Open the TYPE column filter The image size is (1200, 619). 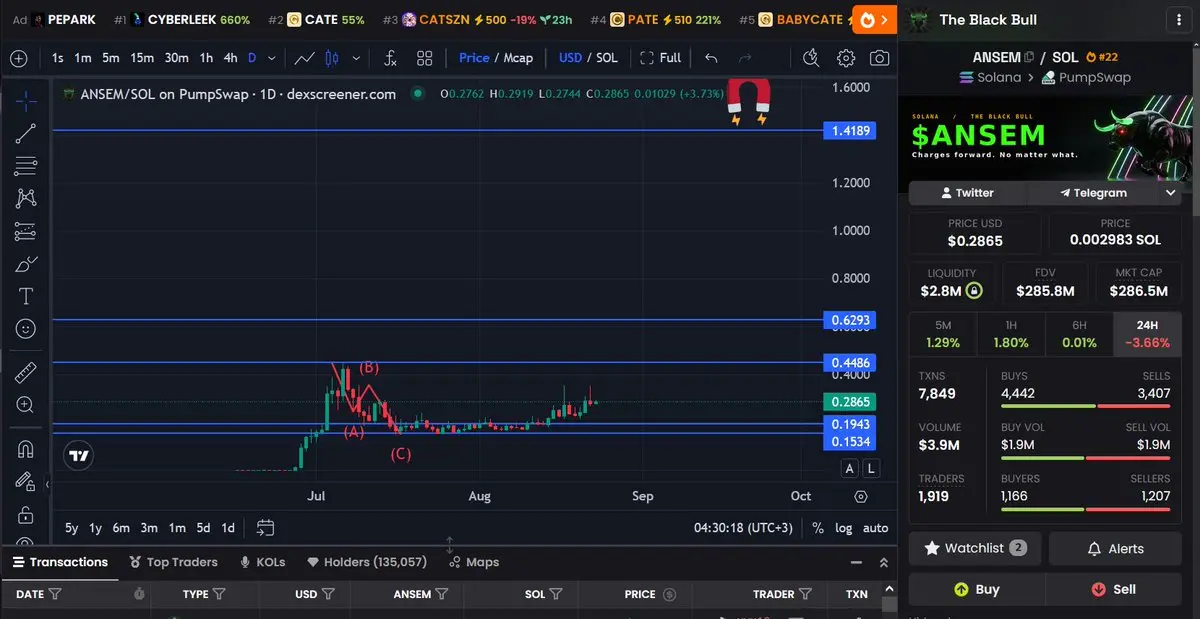coord(219,594)
